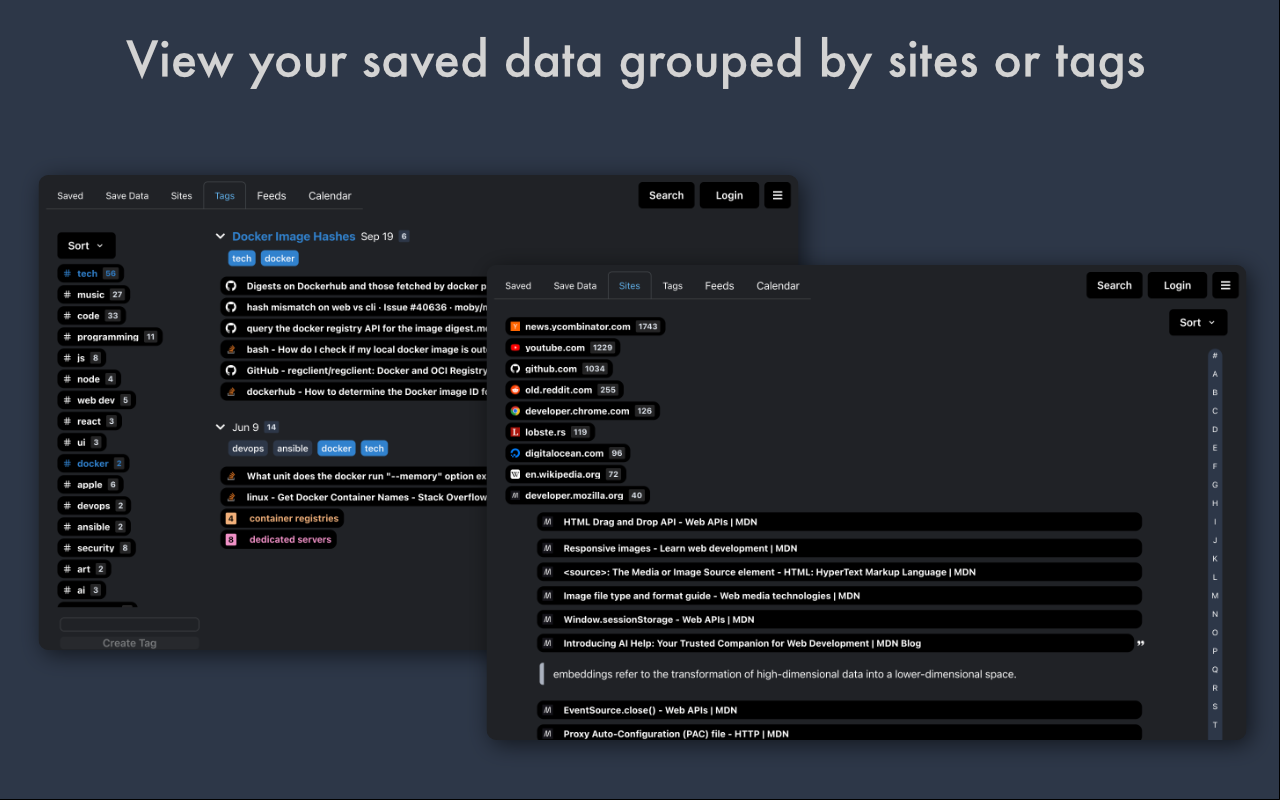Screen dimensions: 1280x800
Task: Click MDN icon beside EventSource.close() row
Action: [x=547, y=710]
